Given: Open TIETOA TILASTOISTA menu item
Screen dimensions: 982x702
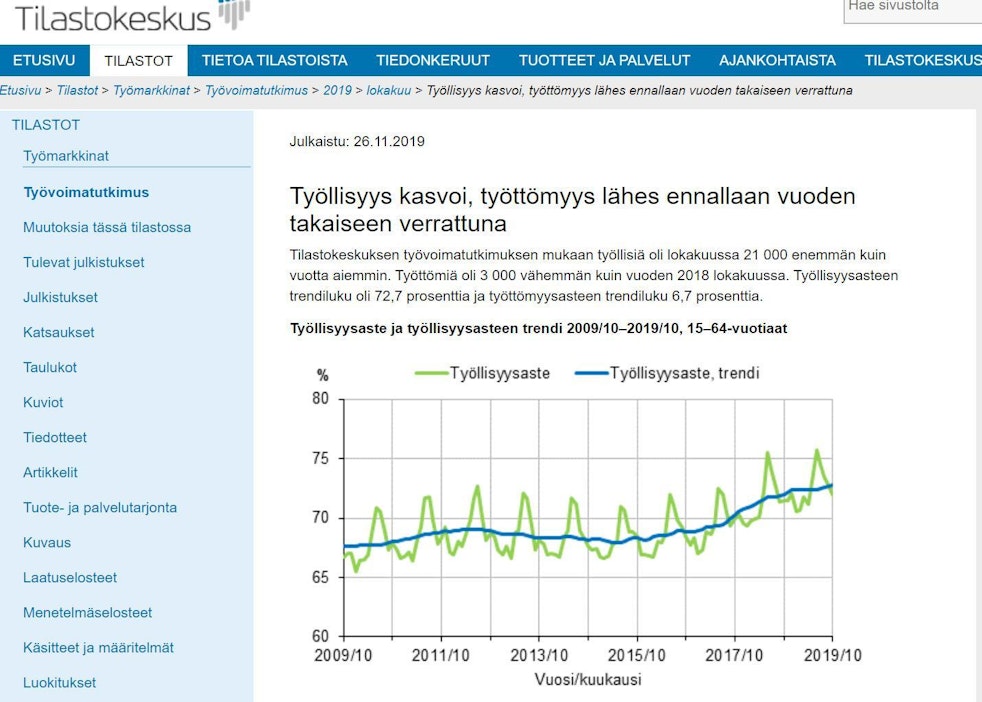Looking at the screenshot, I should coord(274,60).
